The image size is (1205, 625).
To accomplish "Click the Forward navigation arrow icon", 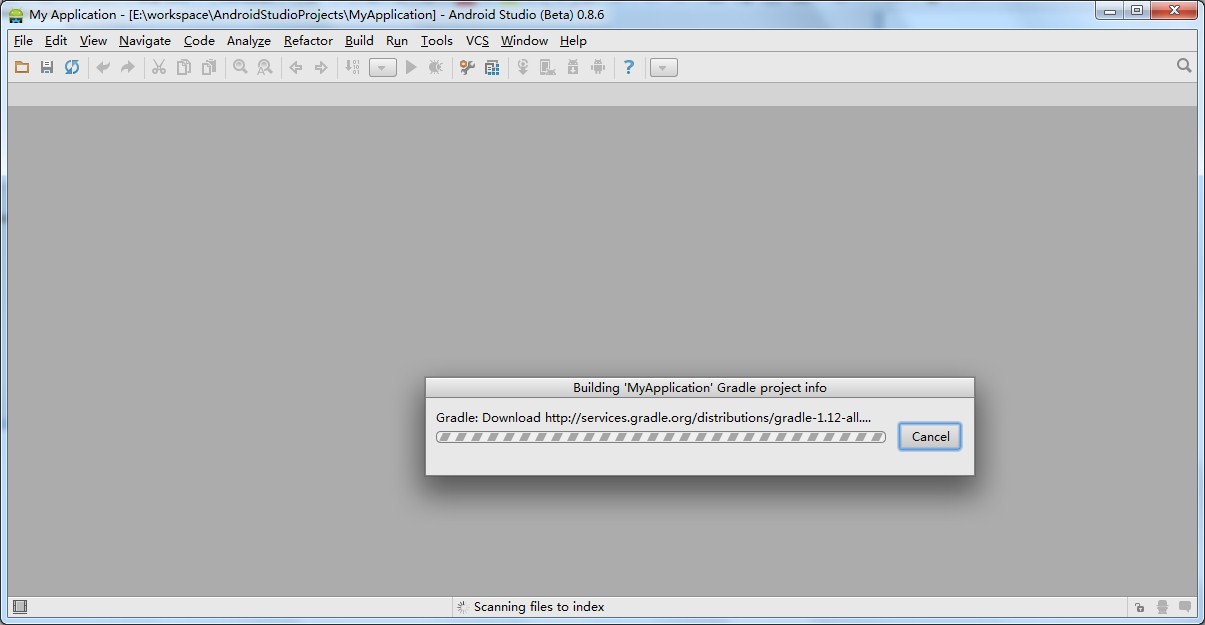I will [321, 67].
